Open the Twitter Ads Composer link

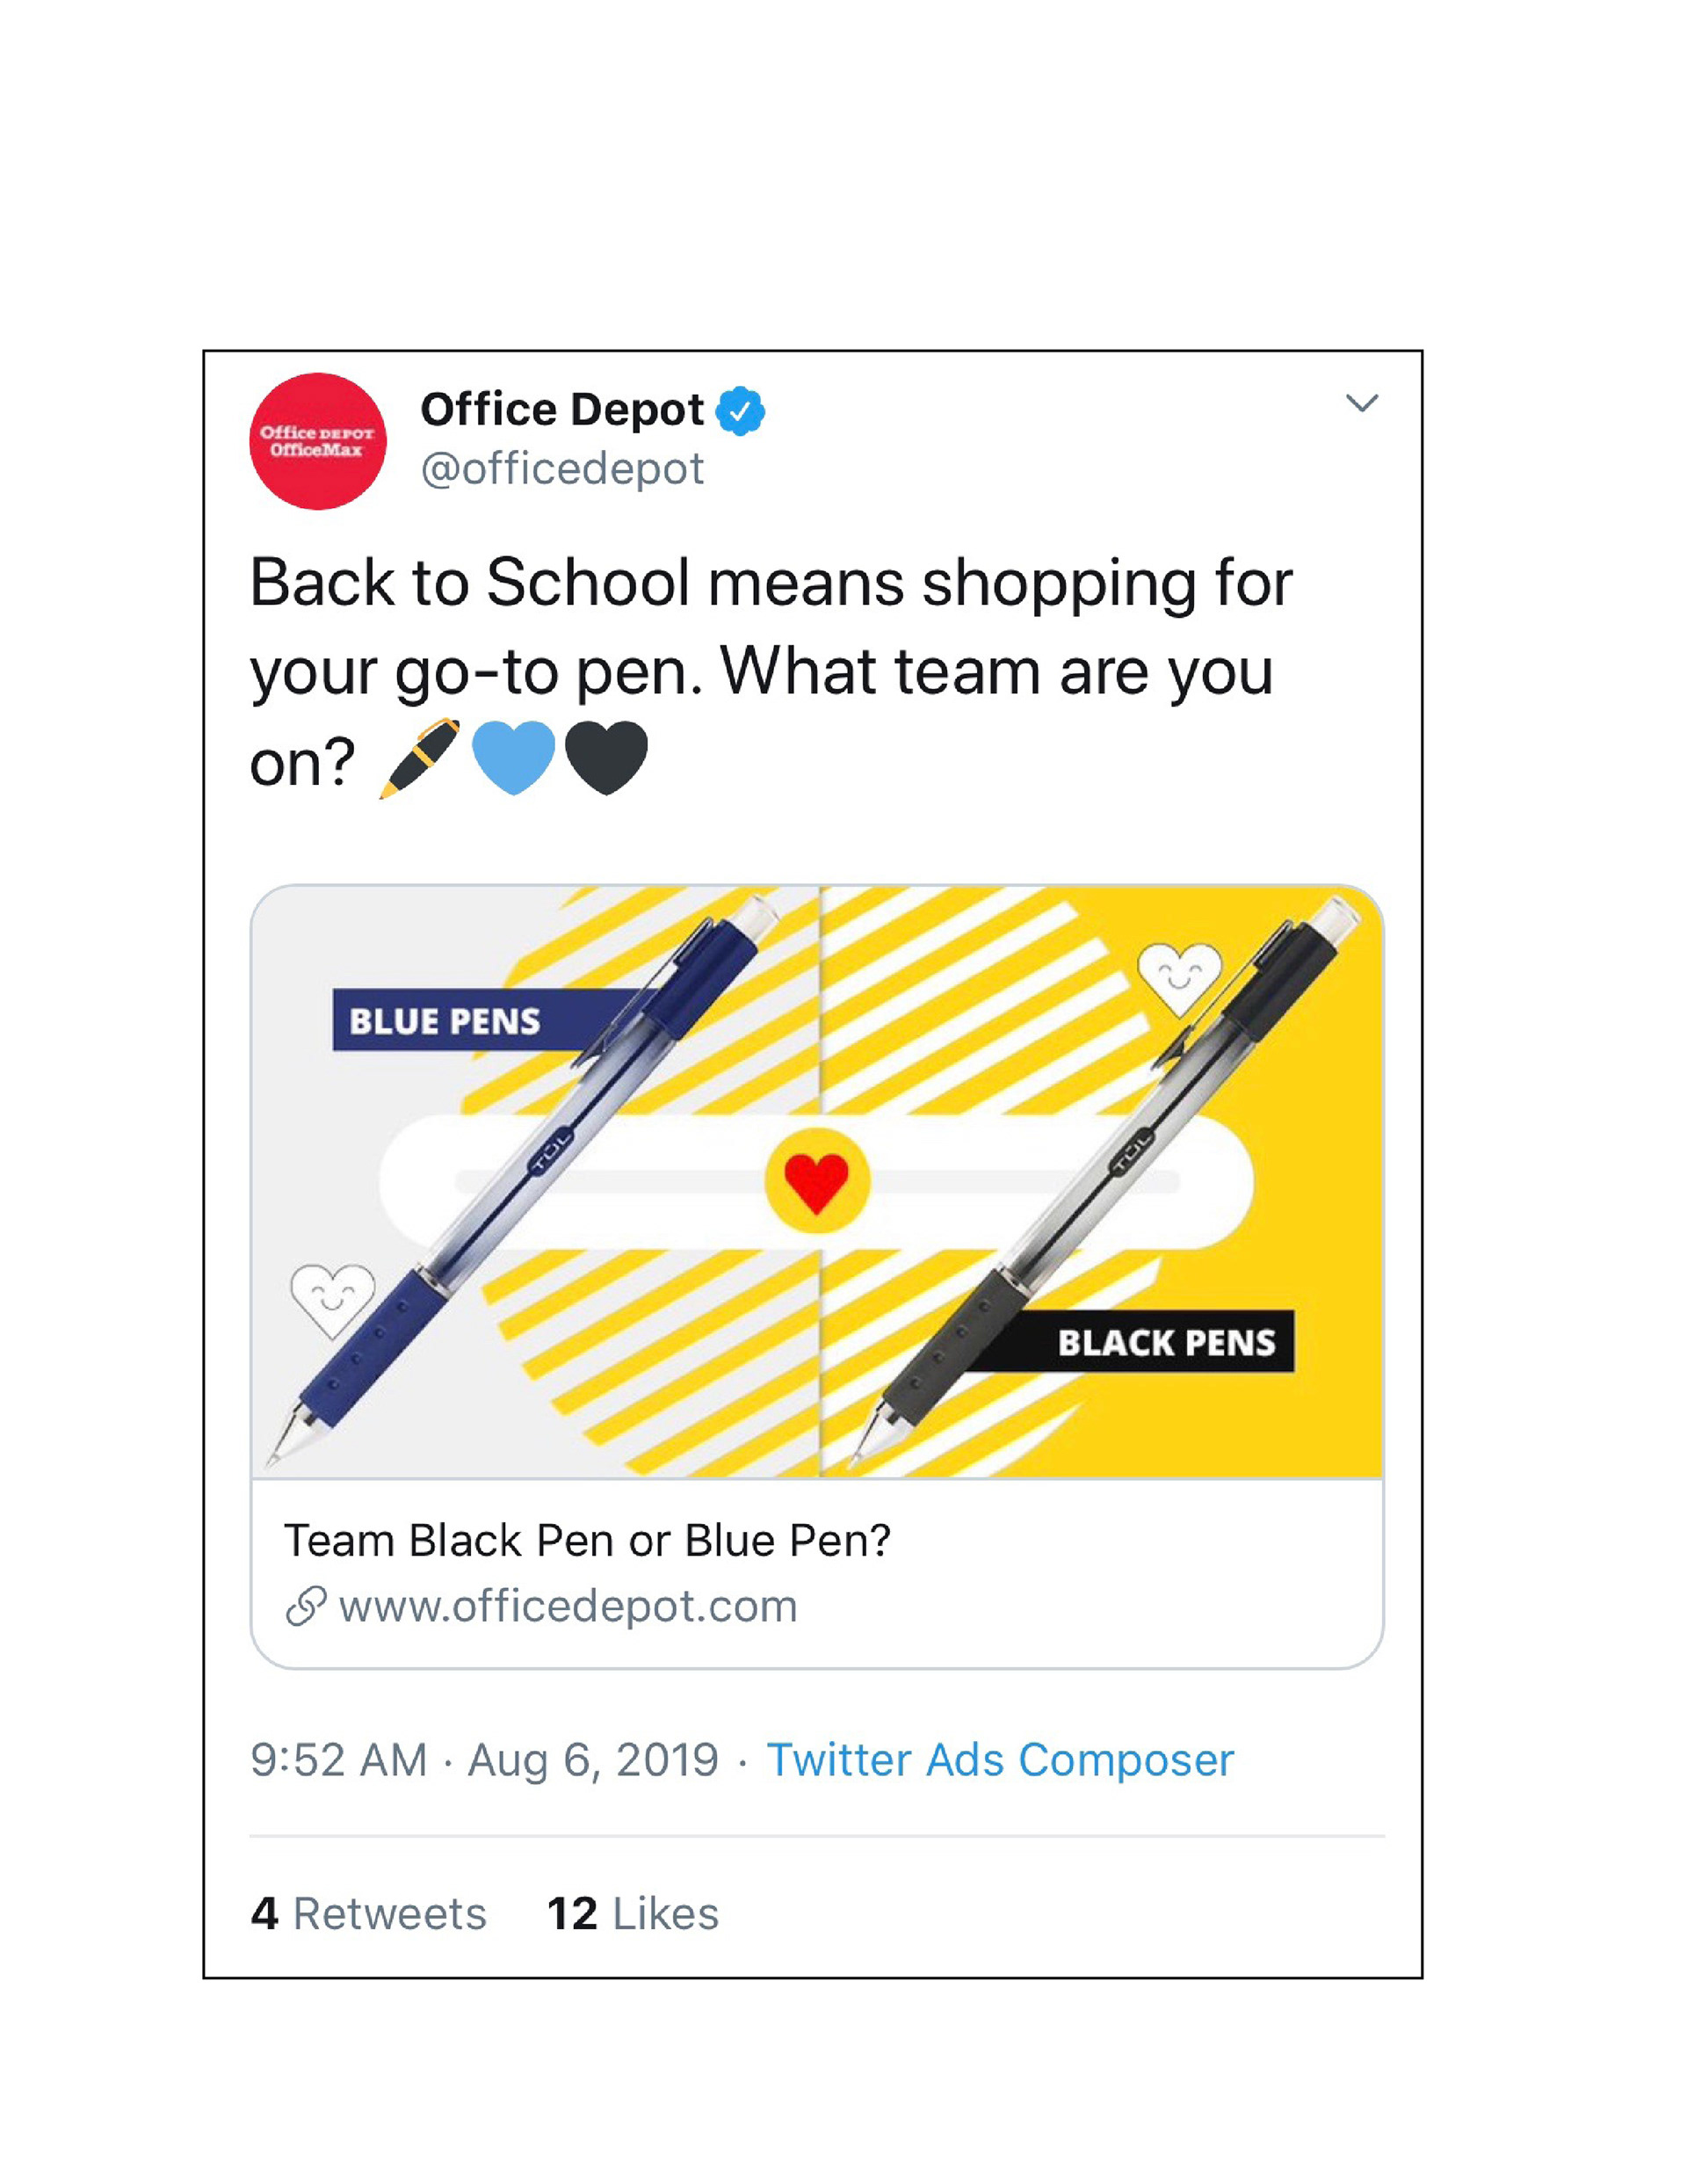point(999,1760)
